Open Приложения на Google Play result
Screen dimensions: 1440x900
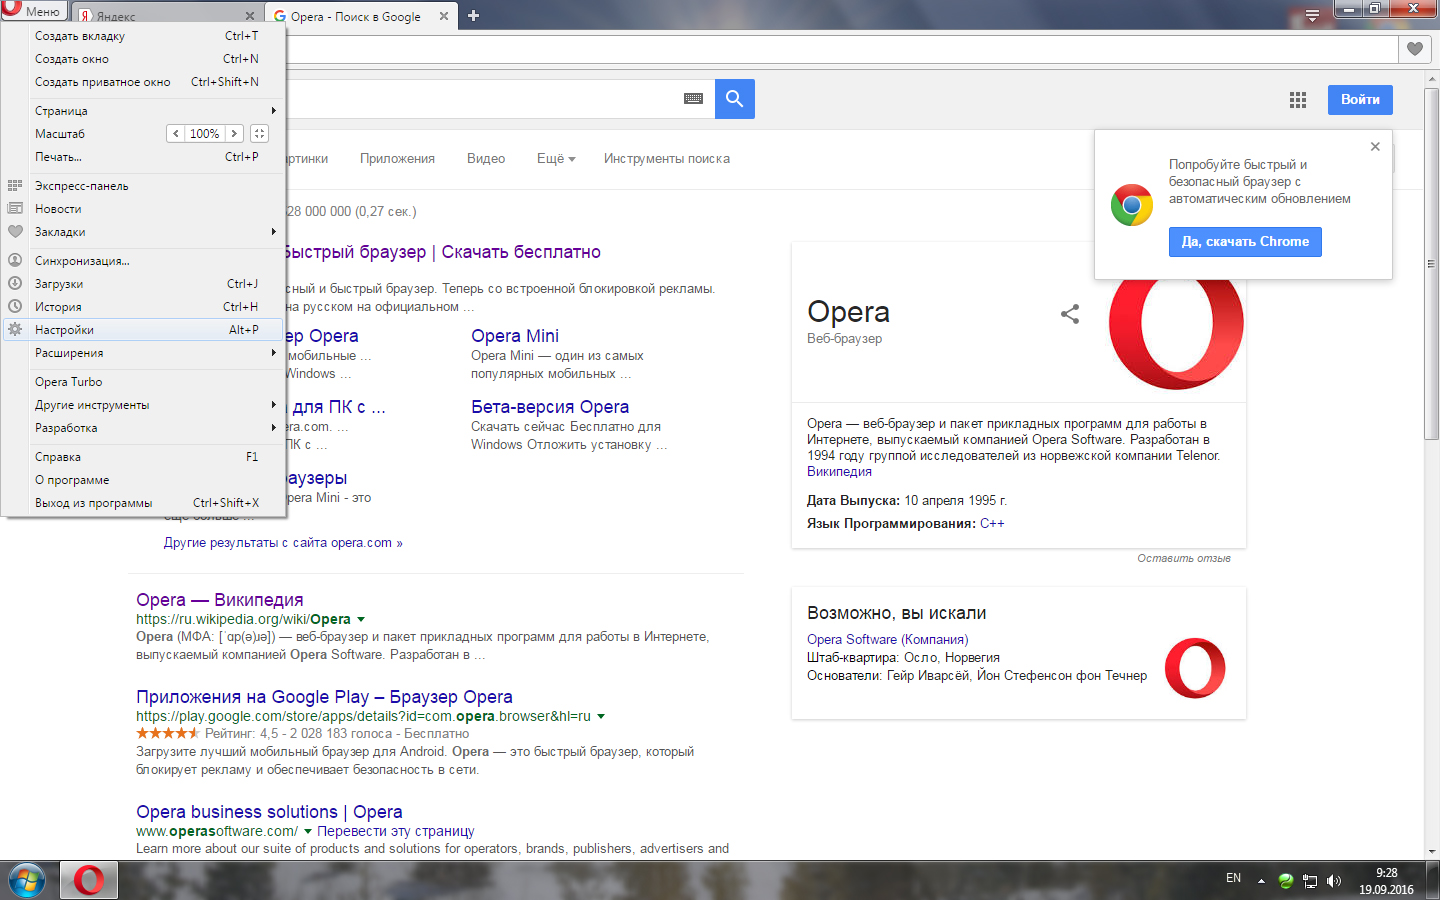[324, 697]
